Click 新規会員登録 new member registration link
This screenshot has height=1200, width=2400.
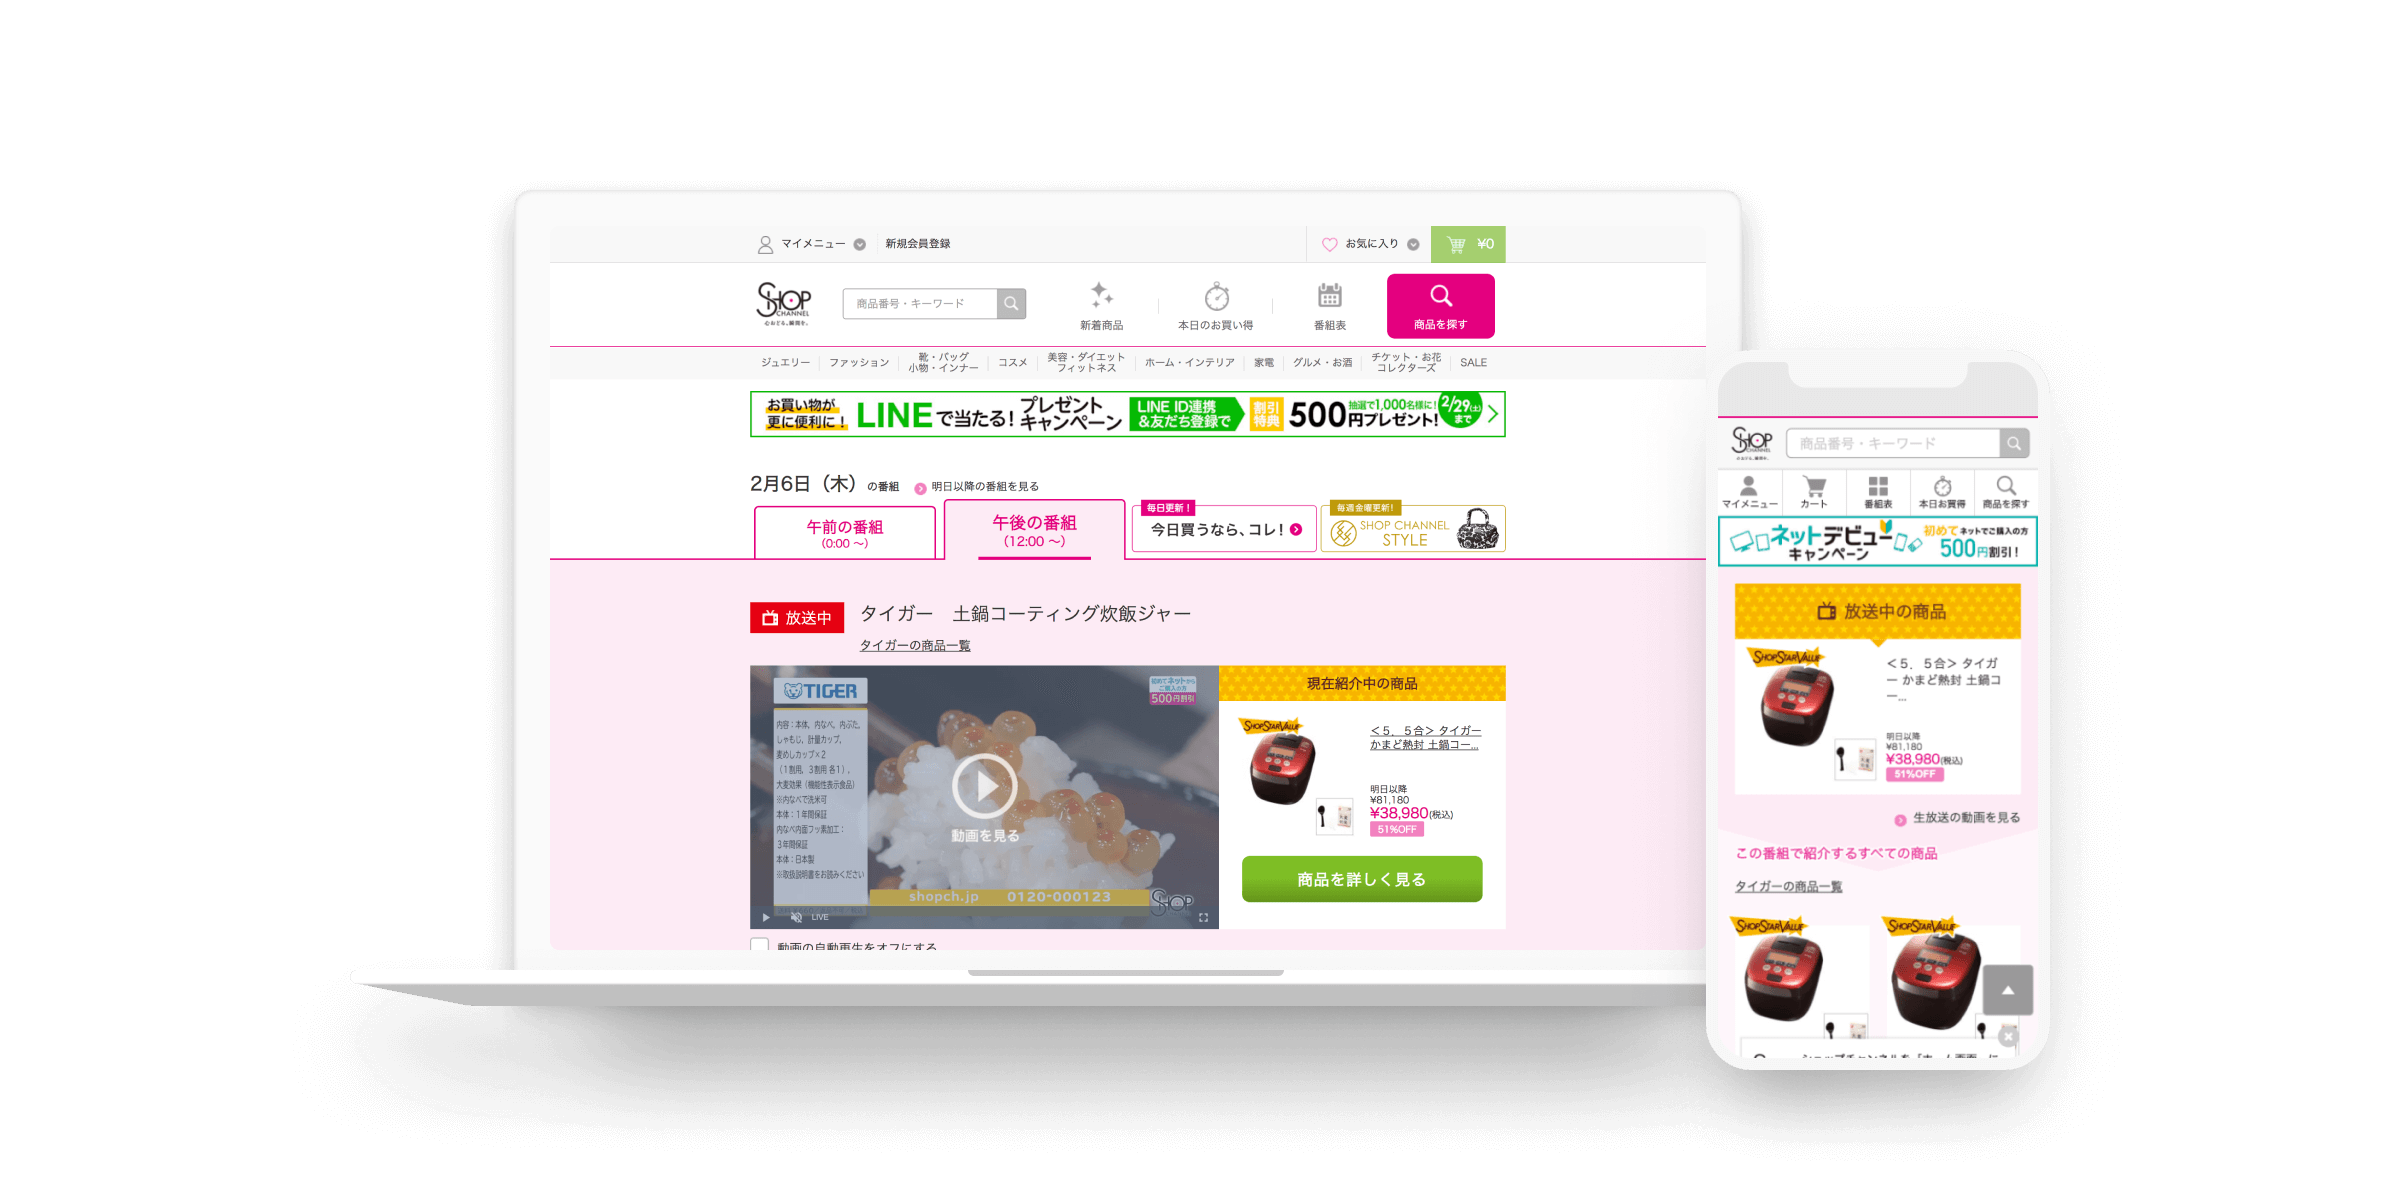(x=918, y=243)
